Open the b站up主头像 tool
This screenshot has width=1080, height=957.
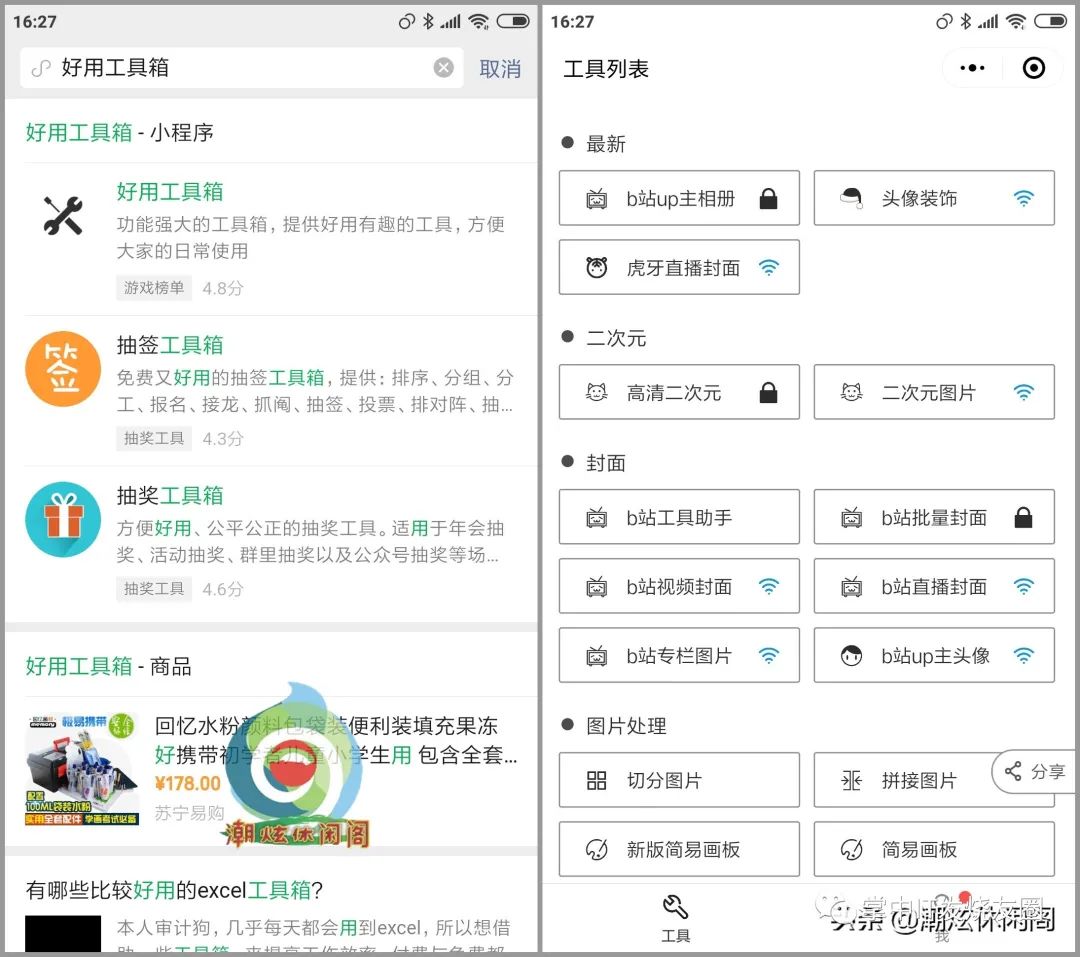pyautogui.click(x=934, y=655)
